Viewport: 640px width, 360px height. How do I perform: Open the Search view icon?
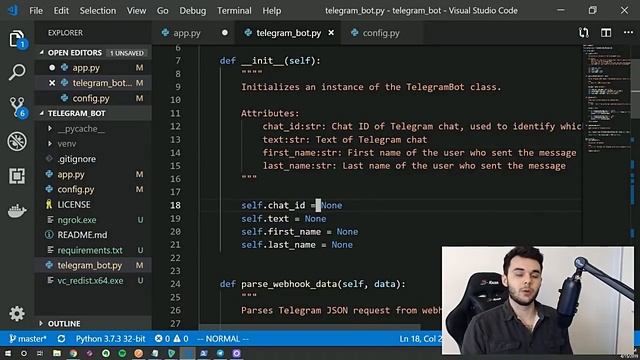(x=17, y=72)
